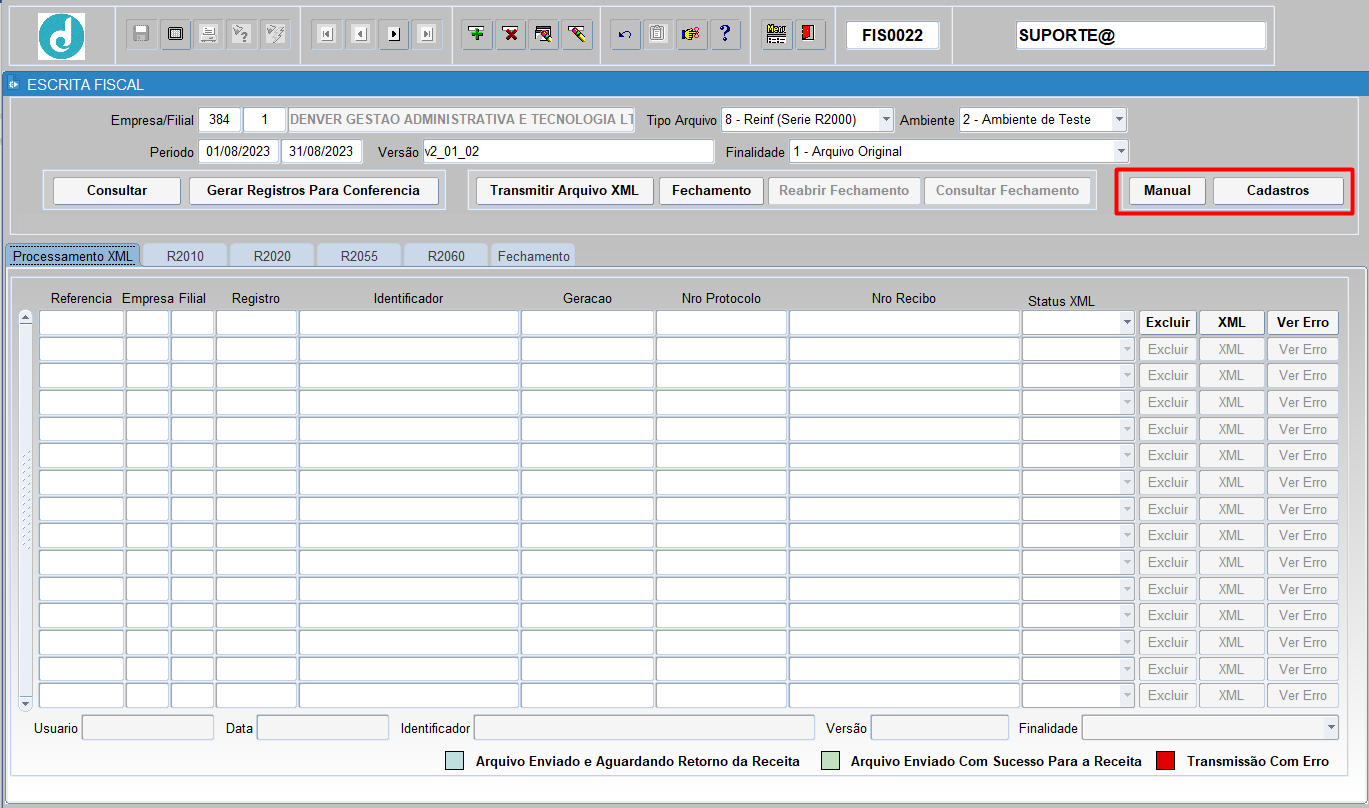1369x808 pixels.
Task: Click the clipboard paste icon
Action: (x=656, y=34)
